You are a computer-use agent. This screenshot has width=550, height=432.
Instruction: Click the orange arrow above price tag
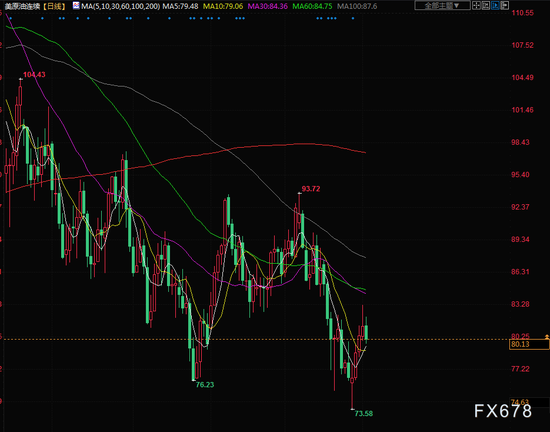click(x=546, y=337)
